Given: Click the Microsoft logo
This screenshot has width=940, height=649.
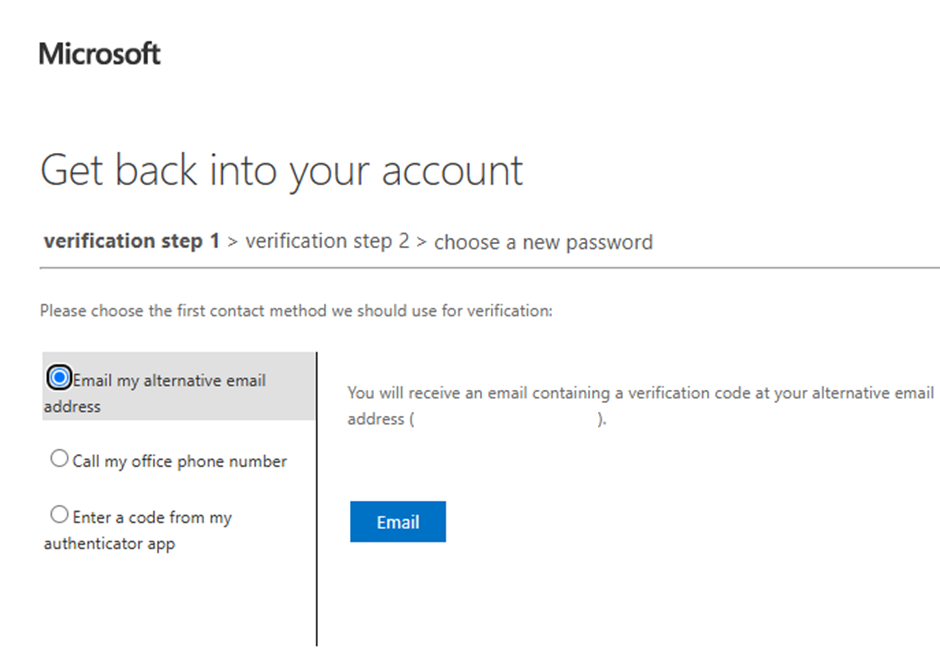Looking at the screenshot, I should [100, 54].
